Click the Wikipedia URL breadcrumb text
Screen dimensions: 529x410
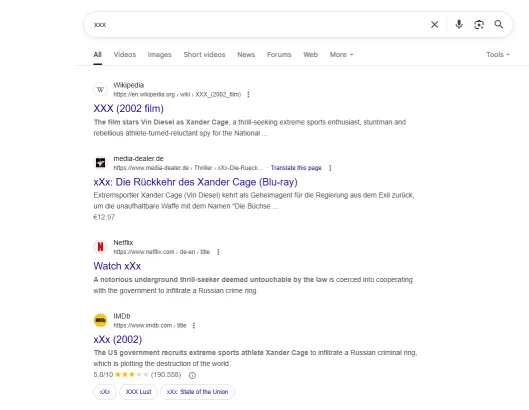[x=177, y=94]
